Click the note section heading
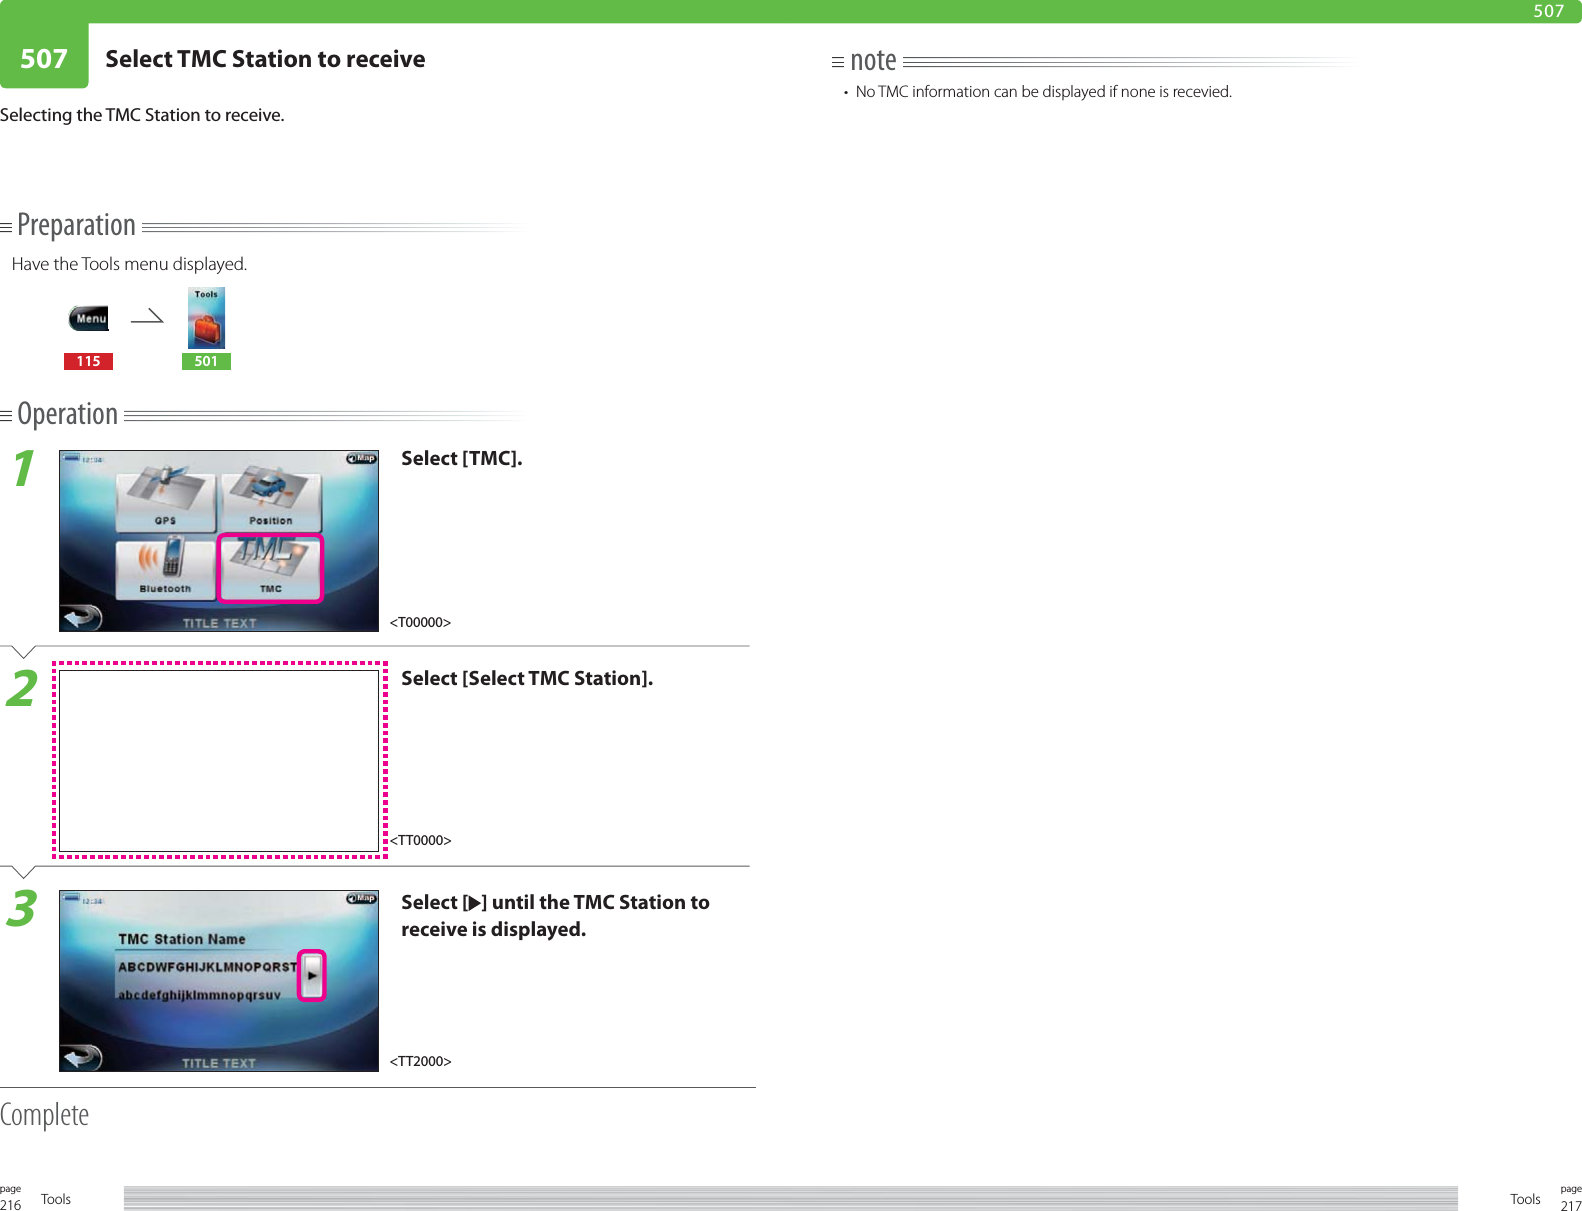 tap(873, 61)
